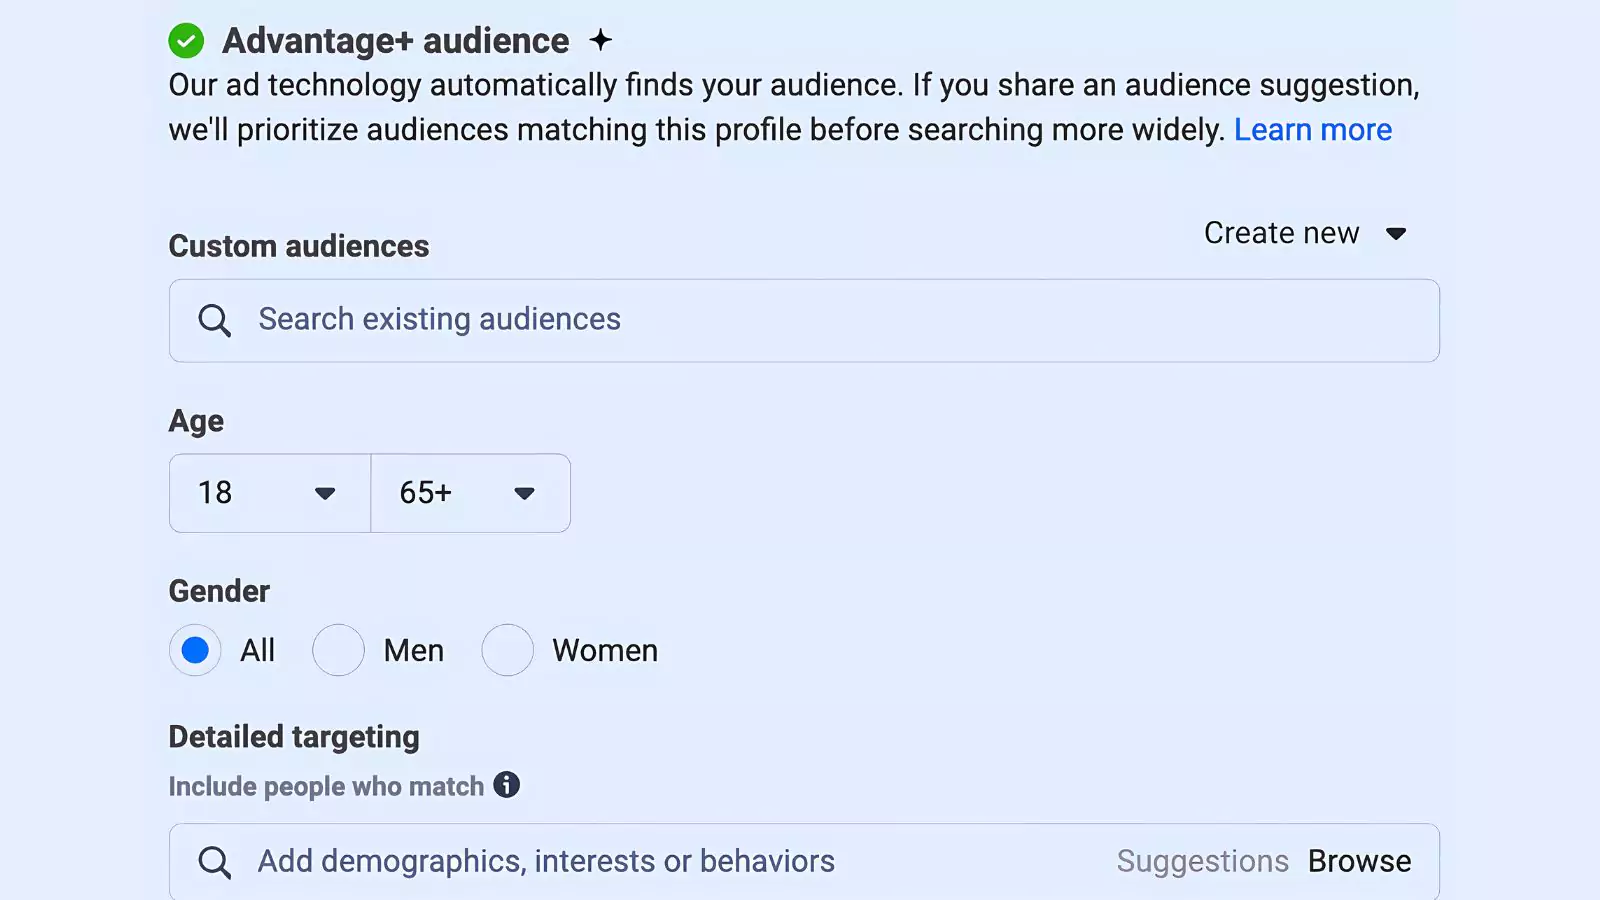Select the All gender radio button
Screen dimensions: 1600x900
(x=195, y=650)
